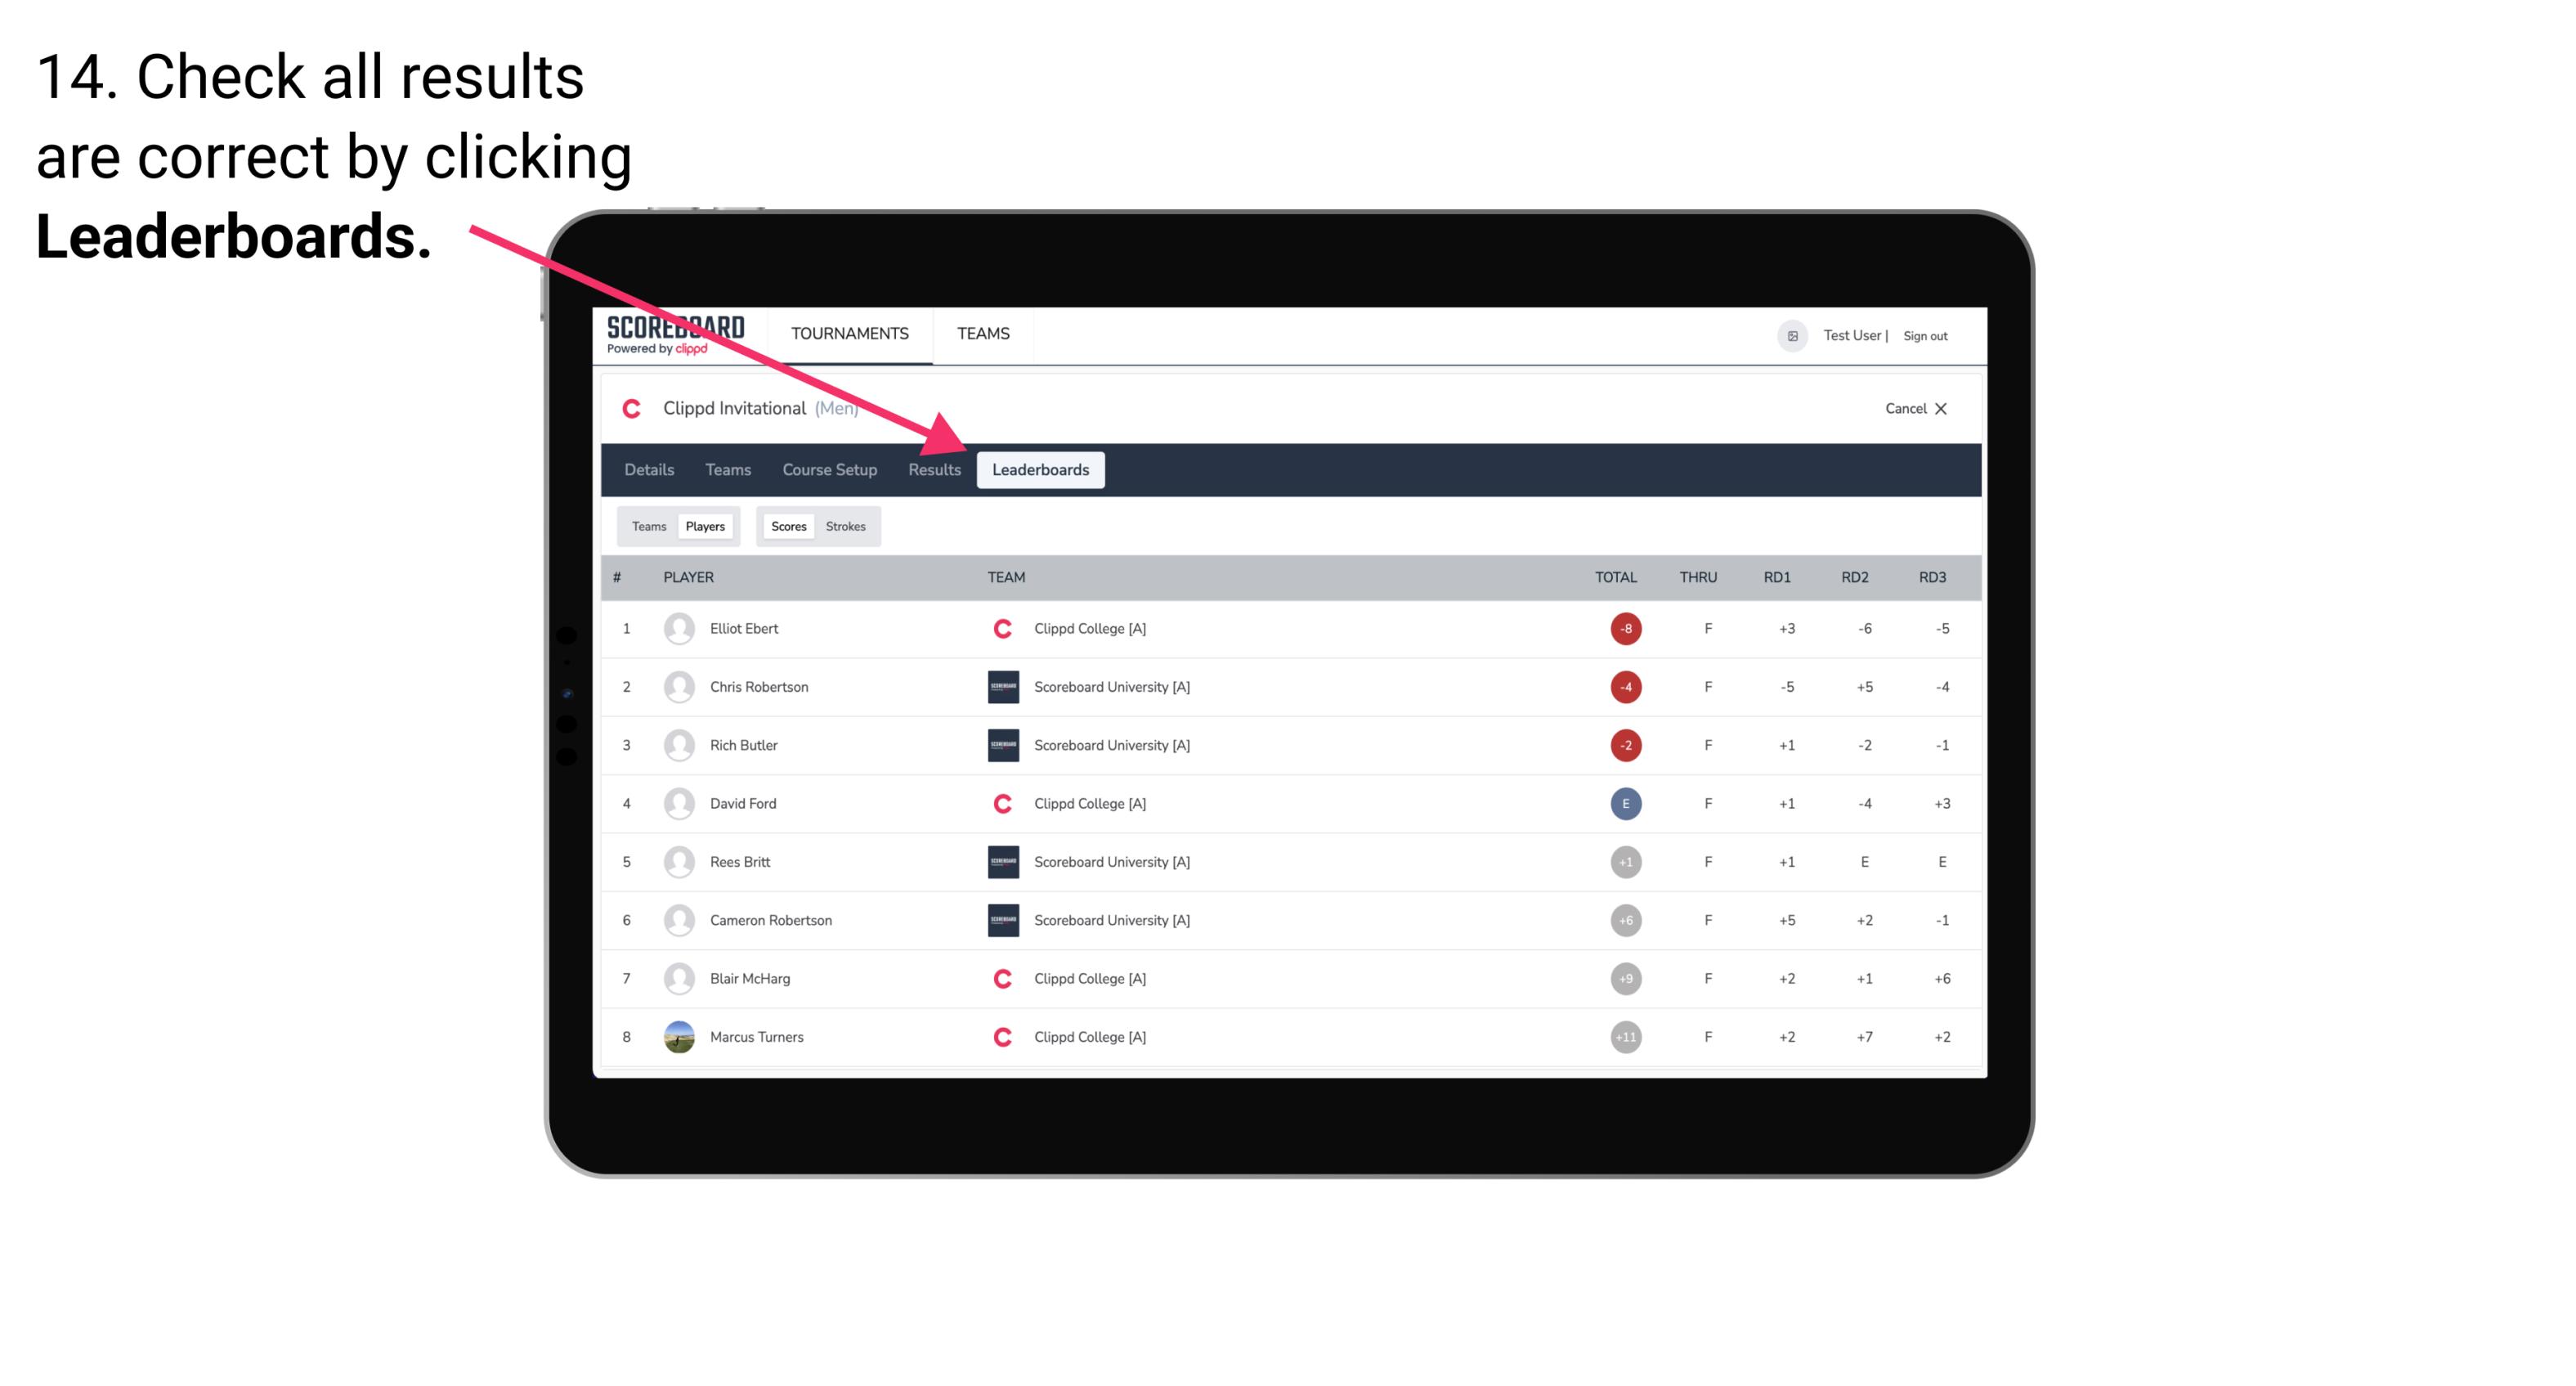Select the Leaderboards tab
The image size is (2576, 1386).
click(1041, 469)
